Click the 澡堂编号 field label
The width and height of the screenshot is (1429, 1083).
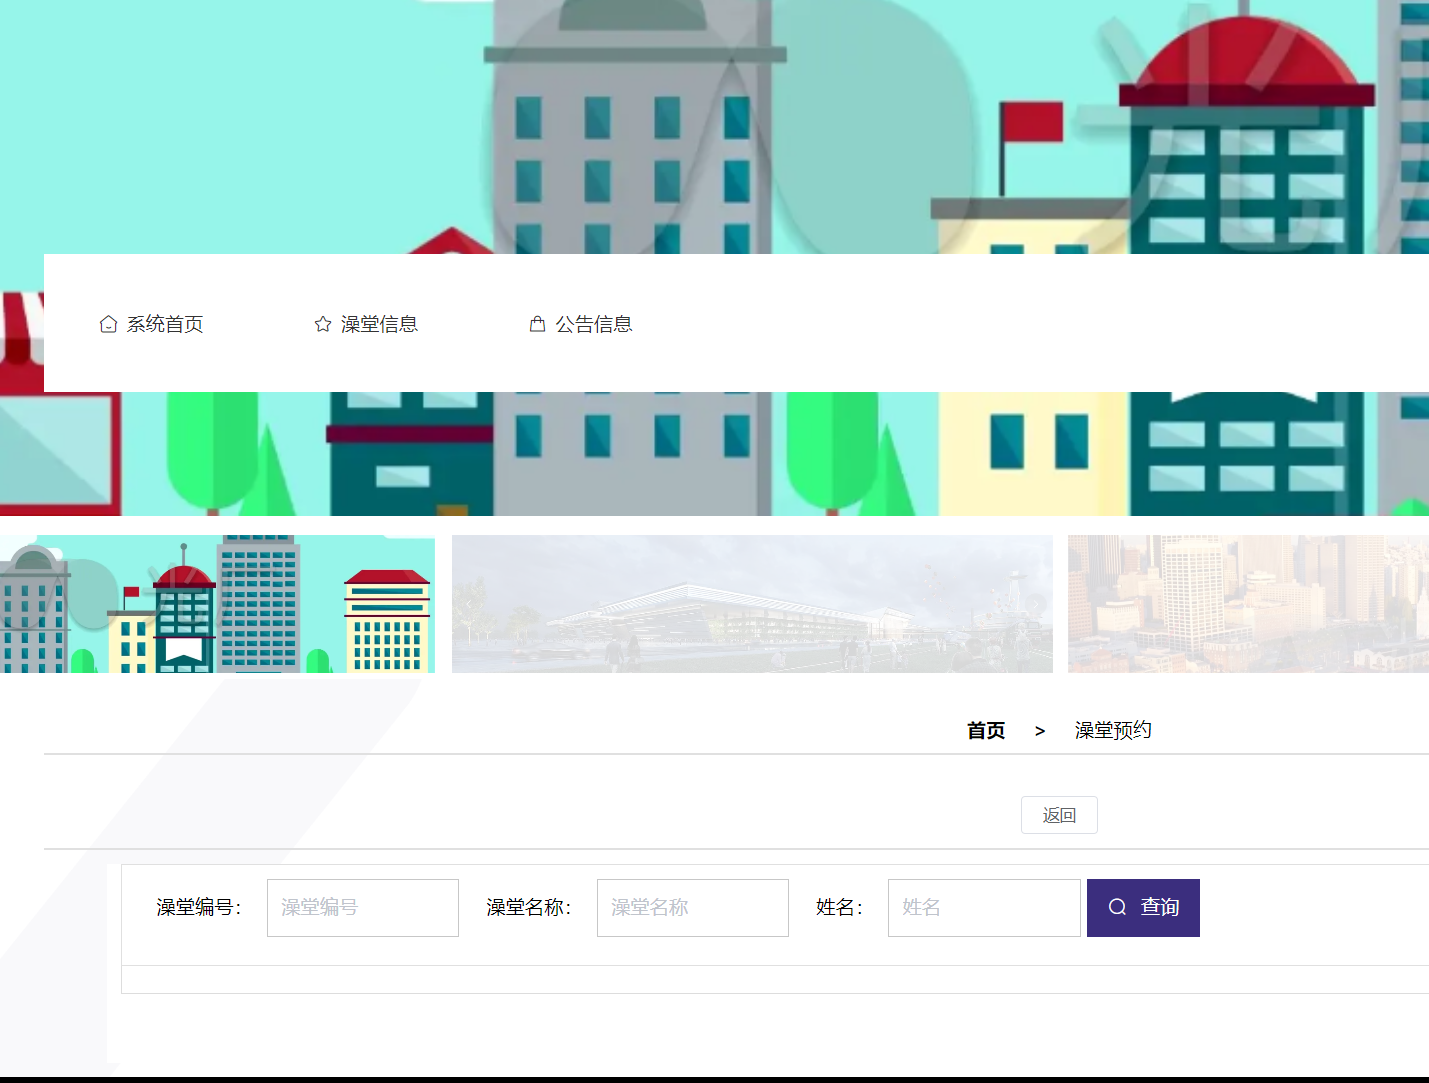[197, 907]
